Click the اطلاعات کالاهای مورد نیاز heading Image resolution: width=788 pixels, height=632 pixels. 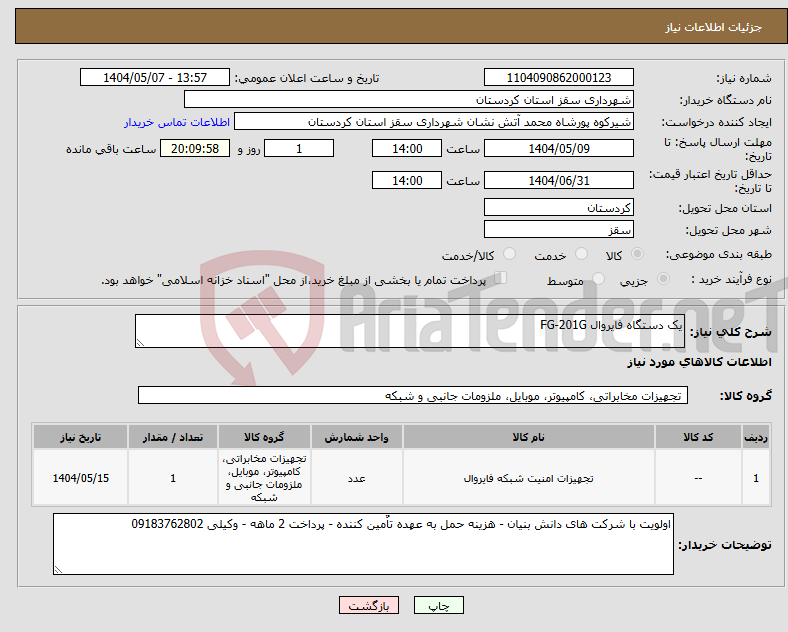click(x=700, y=362)
